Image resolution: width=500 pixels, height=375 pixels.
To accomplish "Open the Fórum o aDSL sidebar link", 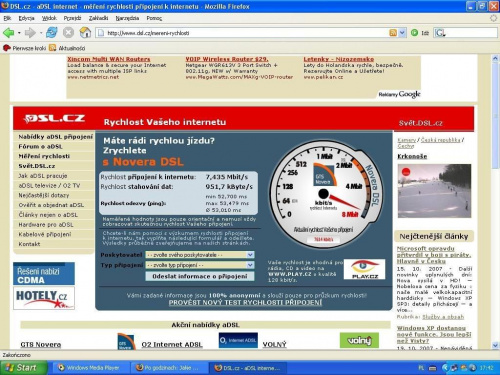I will tap(40, 146).
